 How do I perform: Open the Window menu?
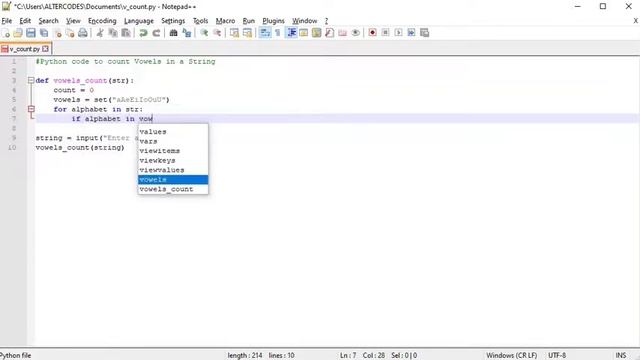[304, 21]
